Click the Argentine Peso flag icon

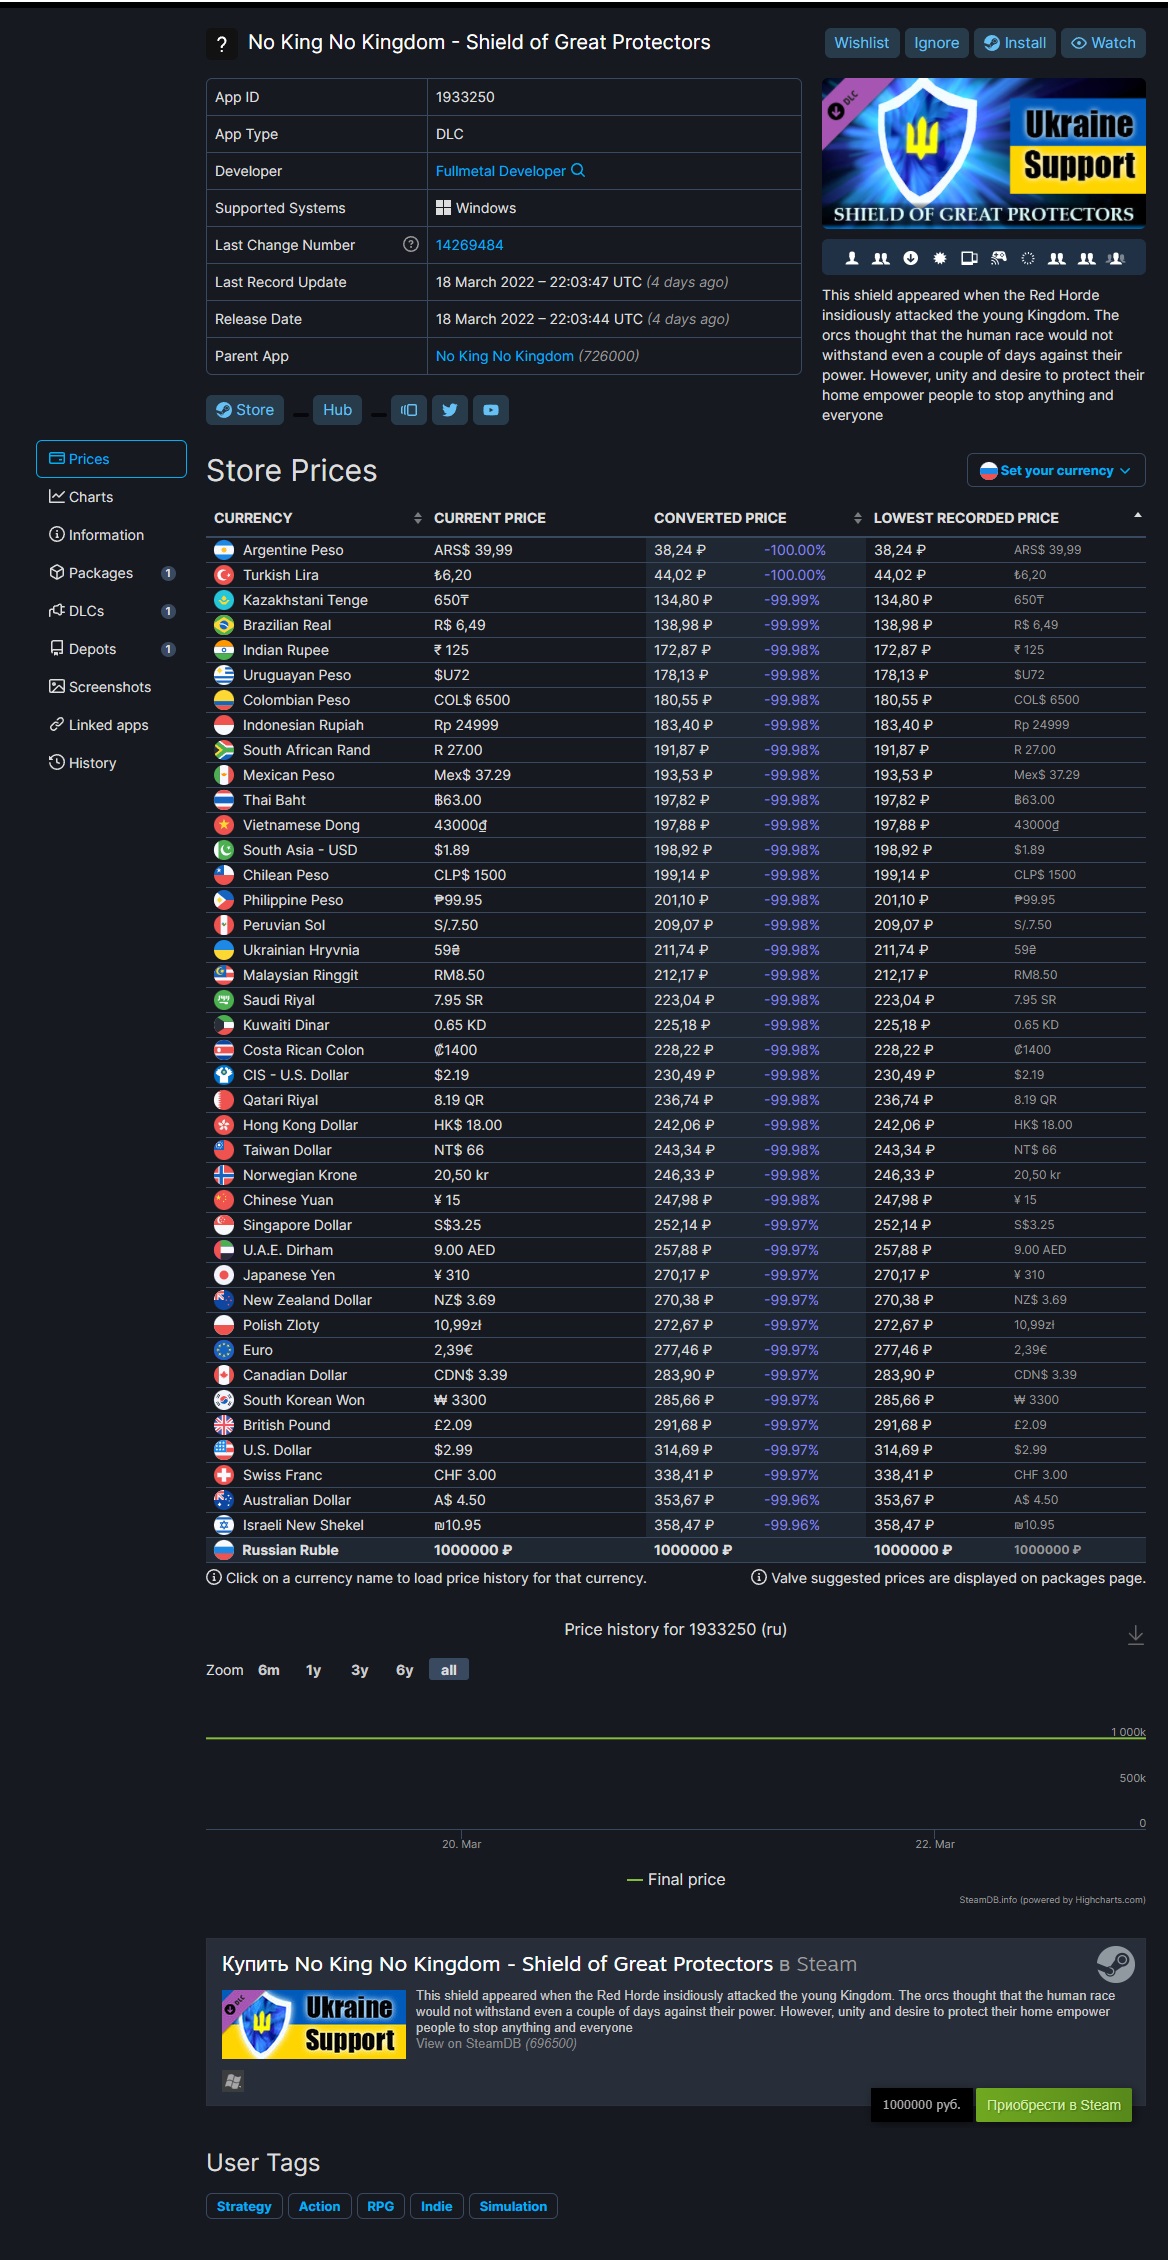pos(224,550)
